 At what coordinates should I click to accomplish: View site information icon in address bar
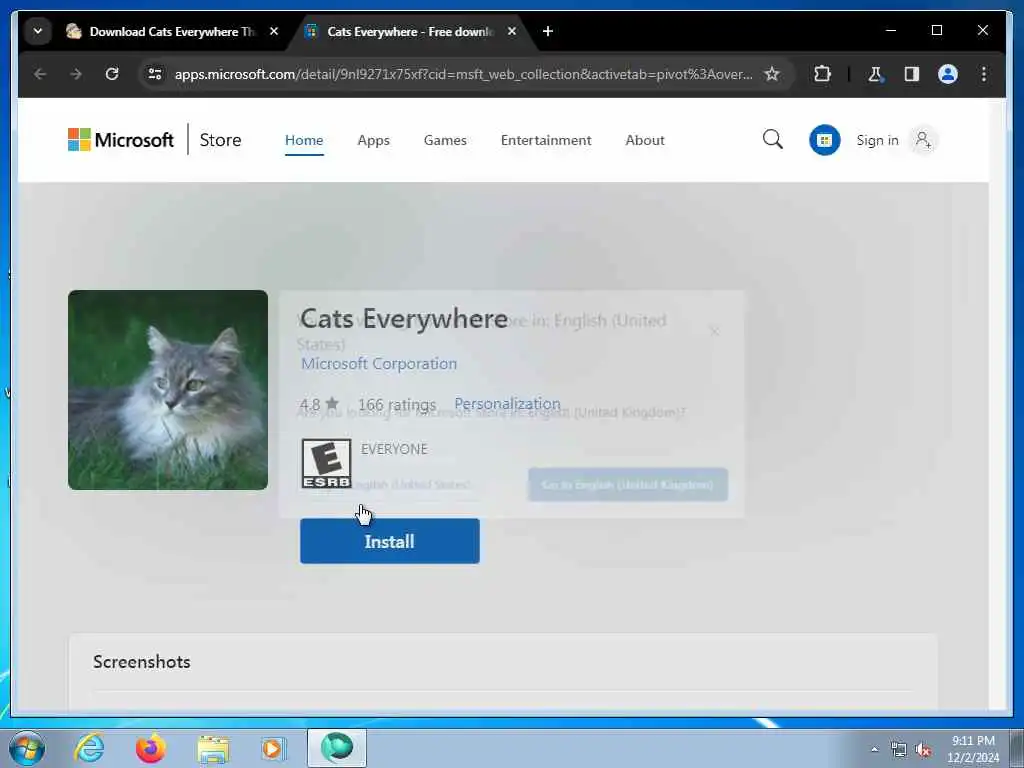(x=155, y=74)
